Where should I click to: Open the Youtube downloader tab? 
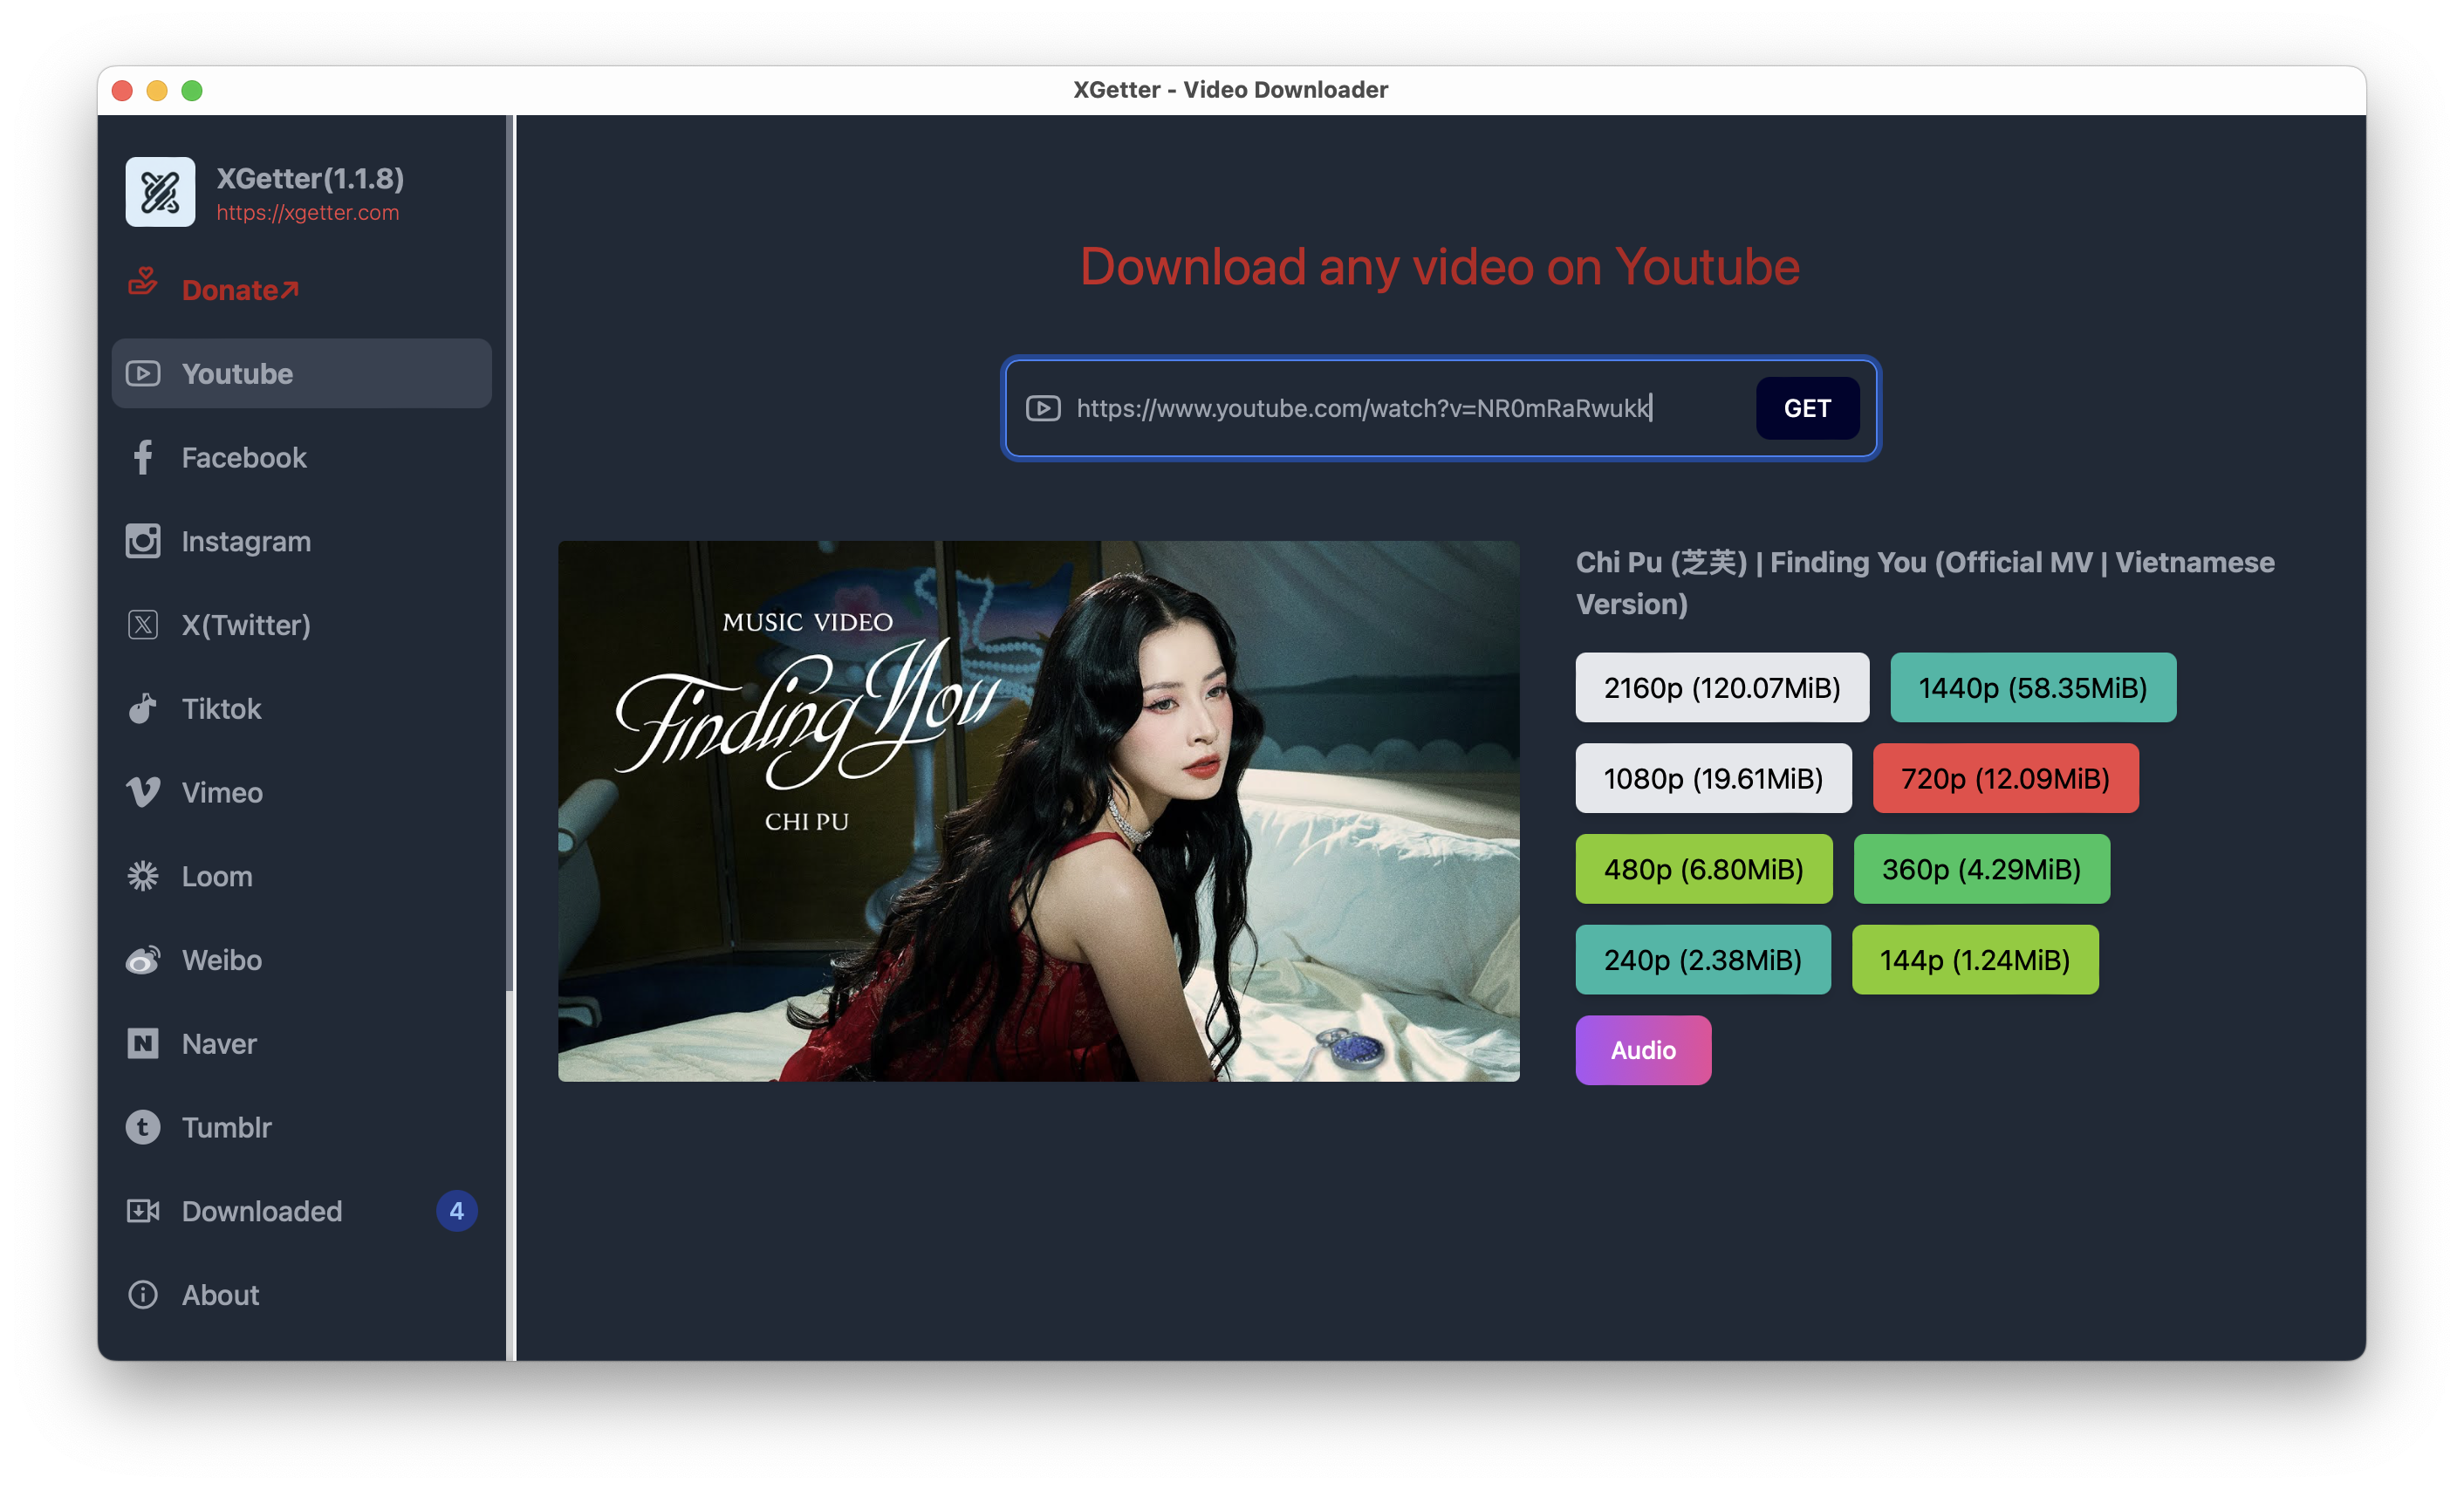(302, 374)
